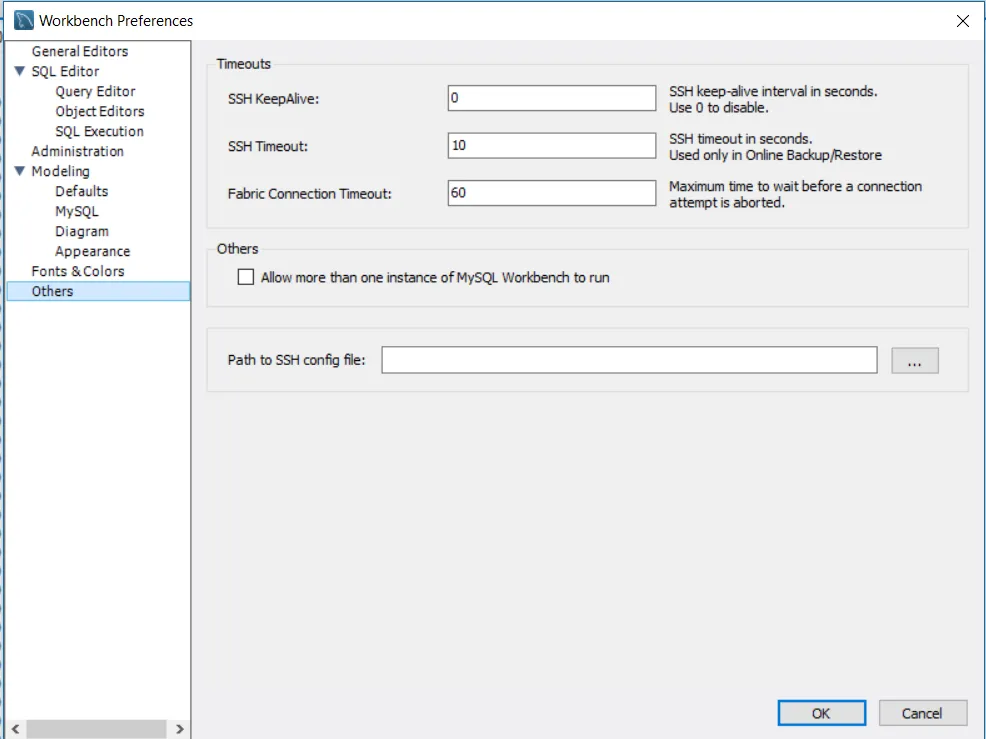Close the Workbench Preferences dialog
The width and height of the screenshot is (986, 739).
[x=962, y=21]
